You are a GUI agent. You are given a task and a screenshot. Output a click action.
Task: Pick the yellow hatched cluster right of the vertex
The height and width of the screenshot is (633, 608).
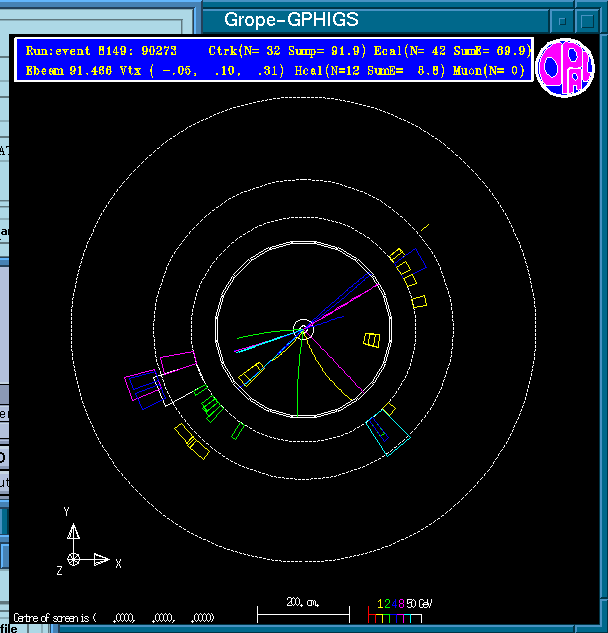pyautogui.click(x=372, y=340)
